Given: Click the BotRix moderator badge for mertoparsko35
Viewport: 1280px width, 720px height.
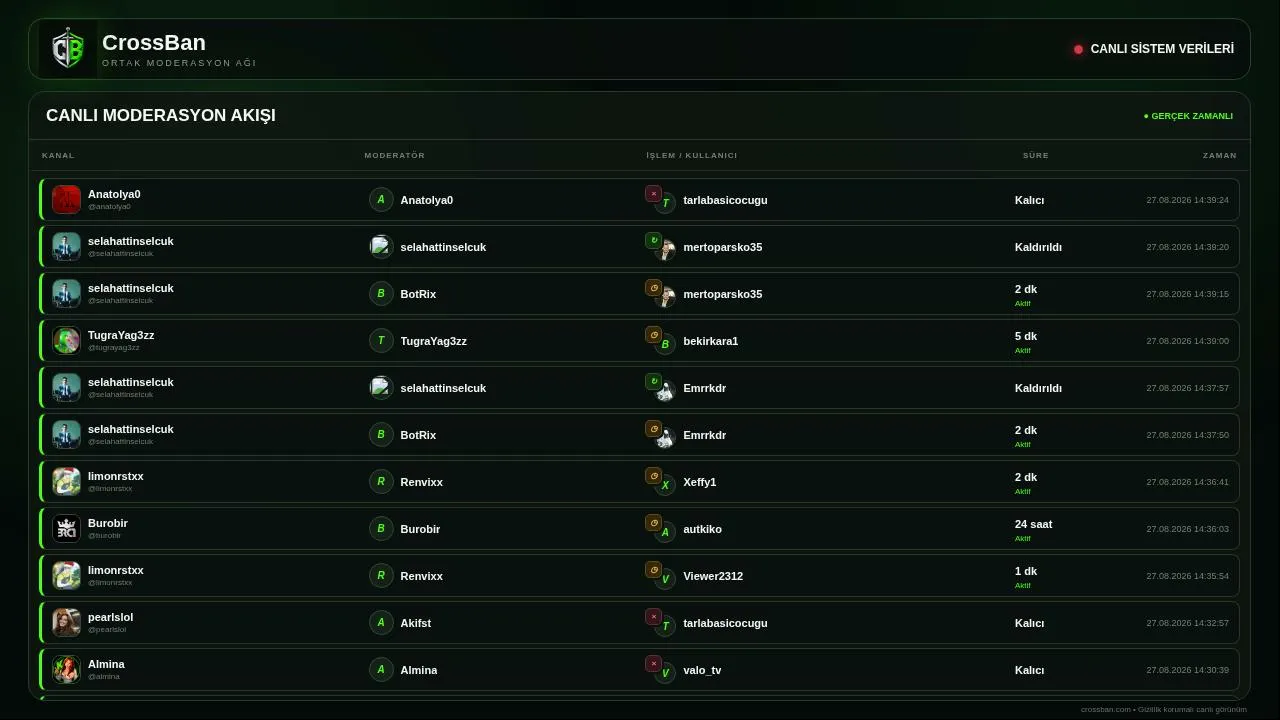Looking at the screenshot, I should point(381,293).
